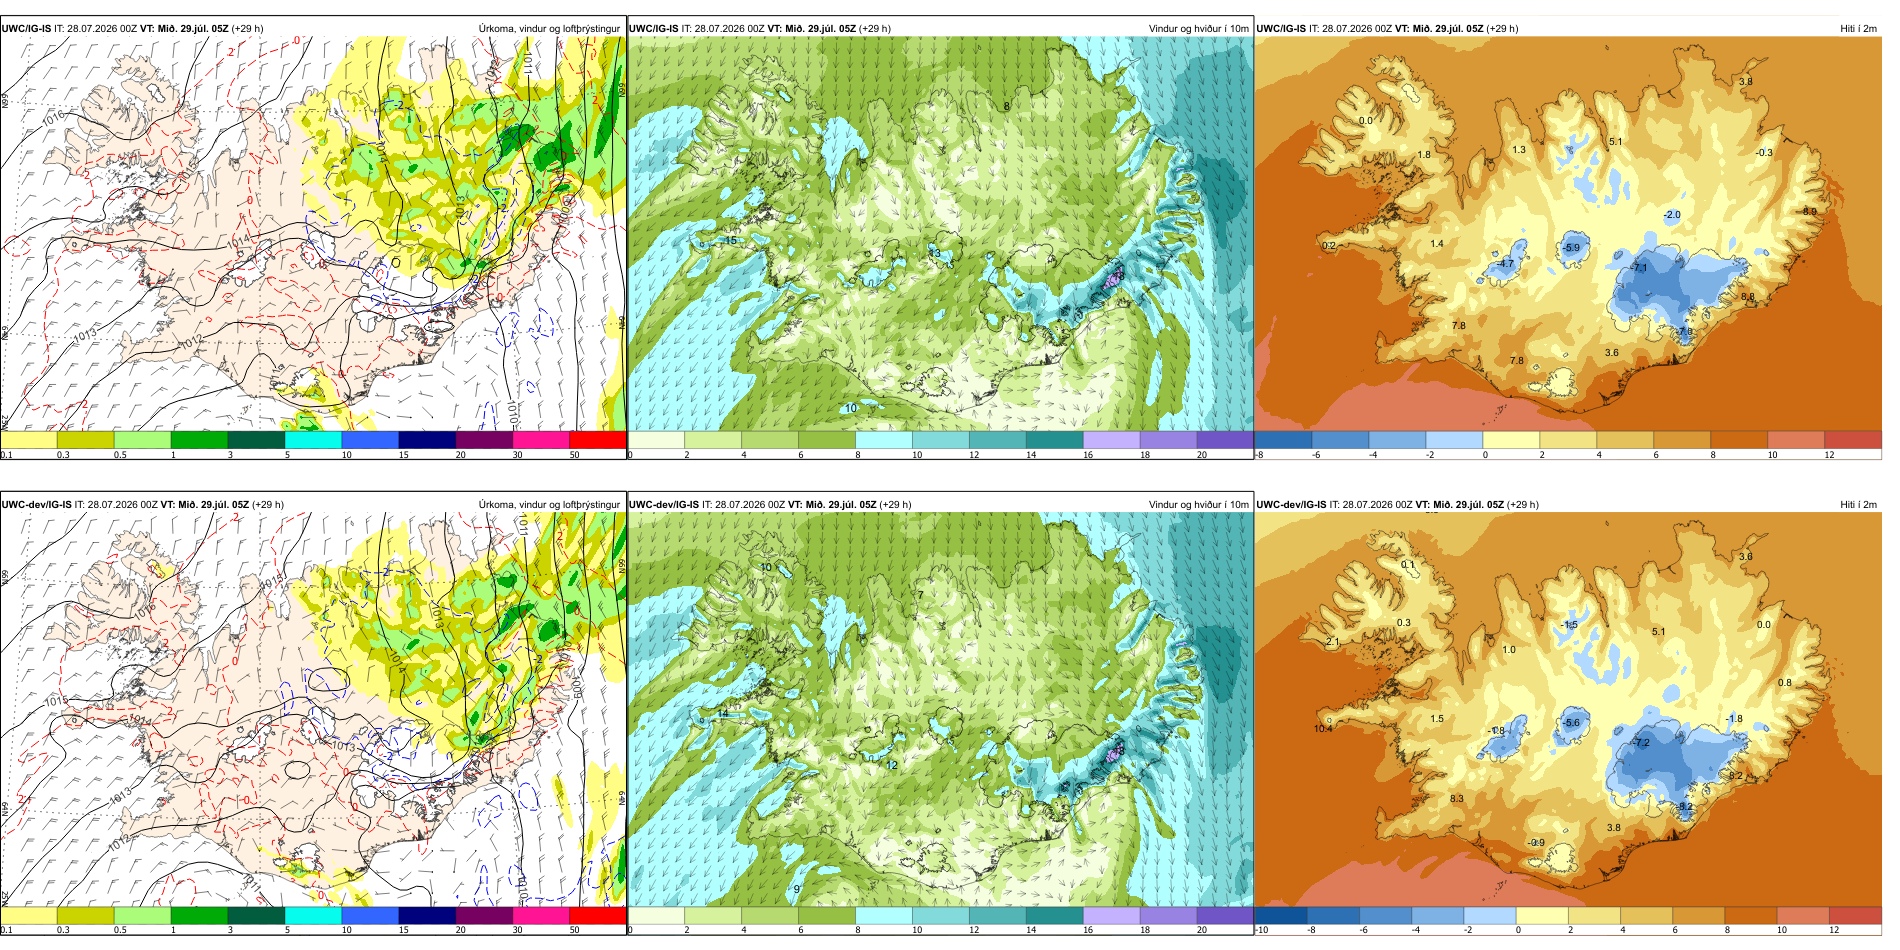Select the -7.2 temperature label on UWC-dev map
Image resolution: width=1900 pixels, height=950 pixels.
point(1641,743)
